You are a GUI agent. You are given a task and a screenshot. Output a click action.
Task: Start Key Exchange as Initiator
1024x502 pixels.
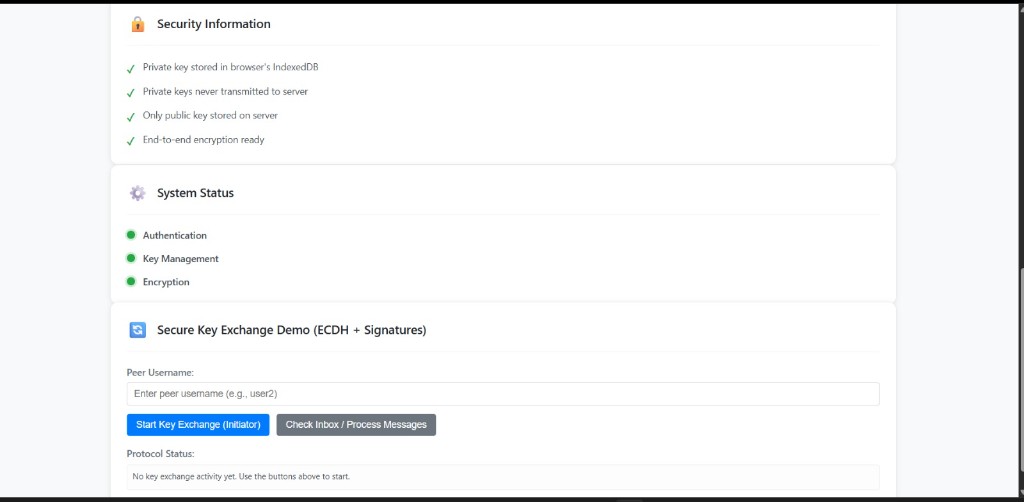[x=198, y=424]
